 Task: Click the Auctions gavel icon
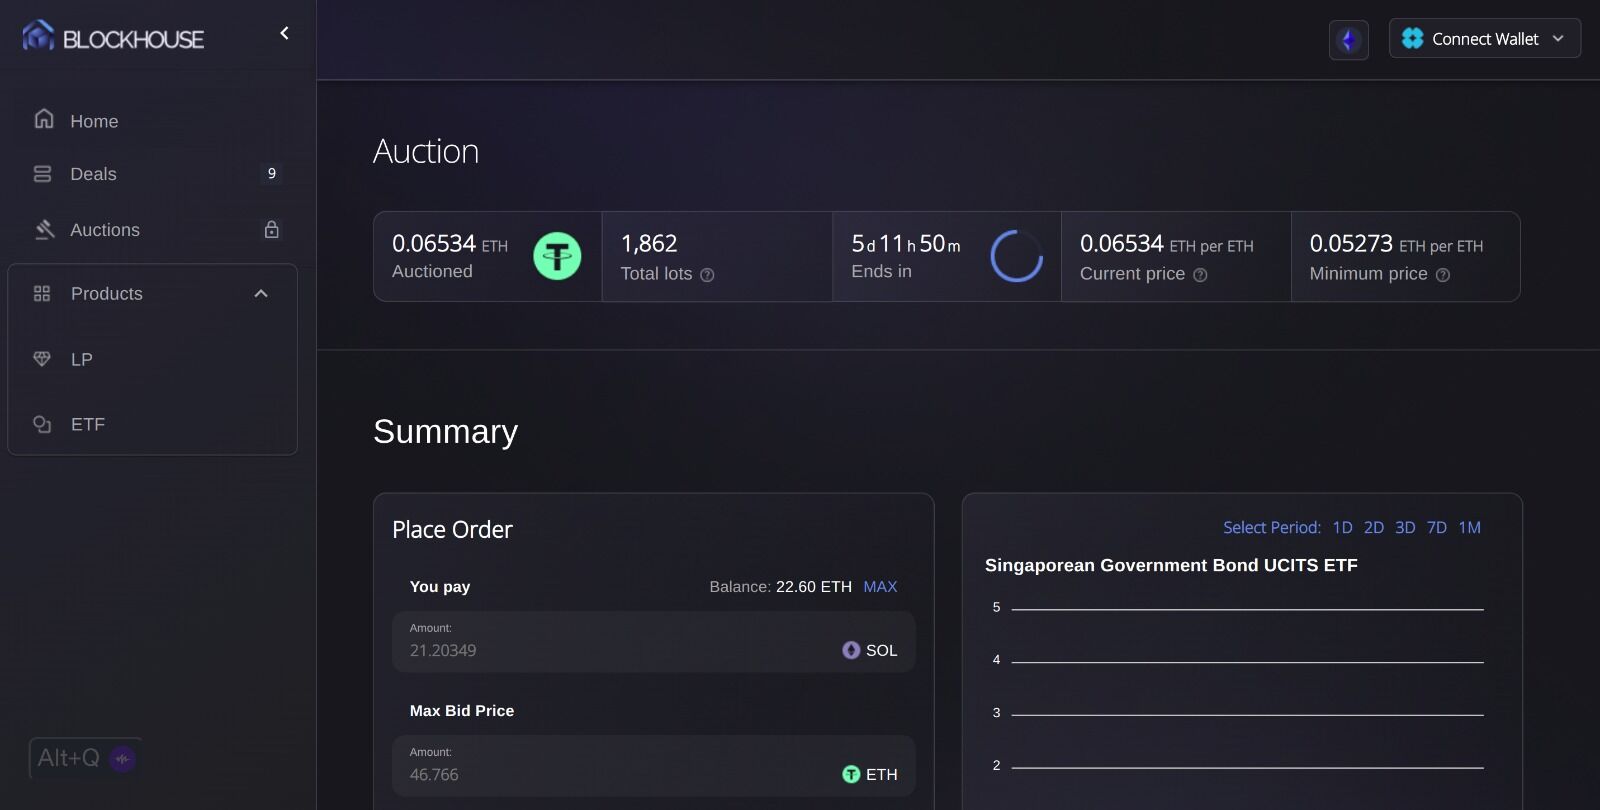click(44, 230)
